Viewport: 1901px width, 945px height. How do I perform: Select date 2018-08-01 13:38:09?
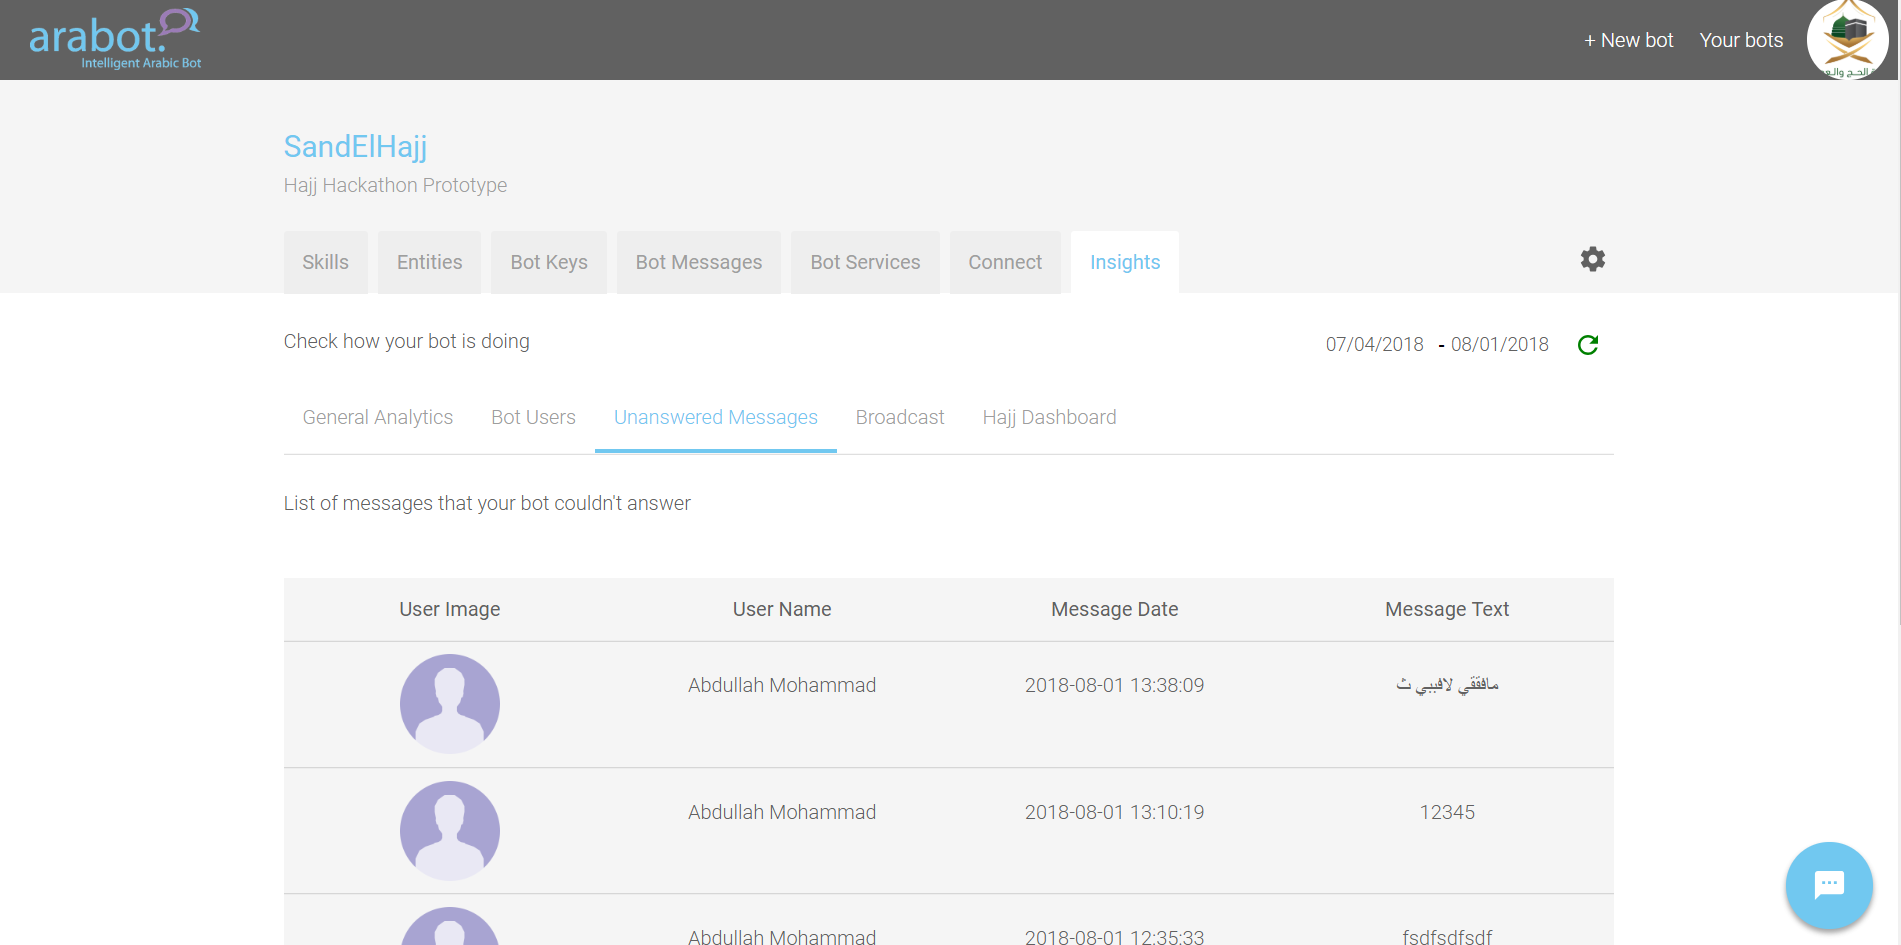tap(1115, 685)
